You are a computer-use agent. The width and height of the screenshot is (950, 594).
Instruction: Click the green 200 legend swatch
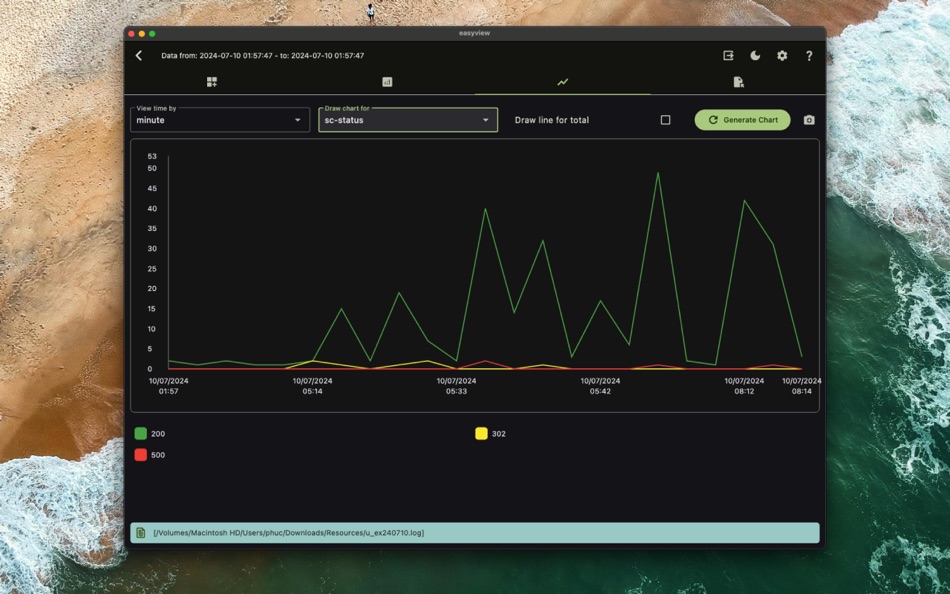[141, 433]
